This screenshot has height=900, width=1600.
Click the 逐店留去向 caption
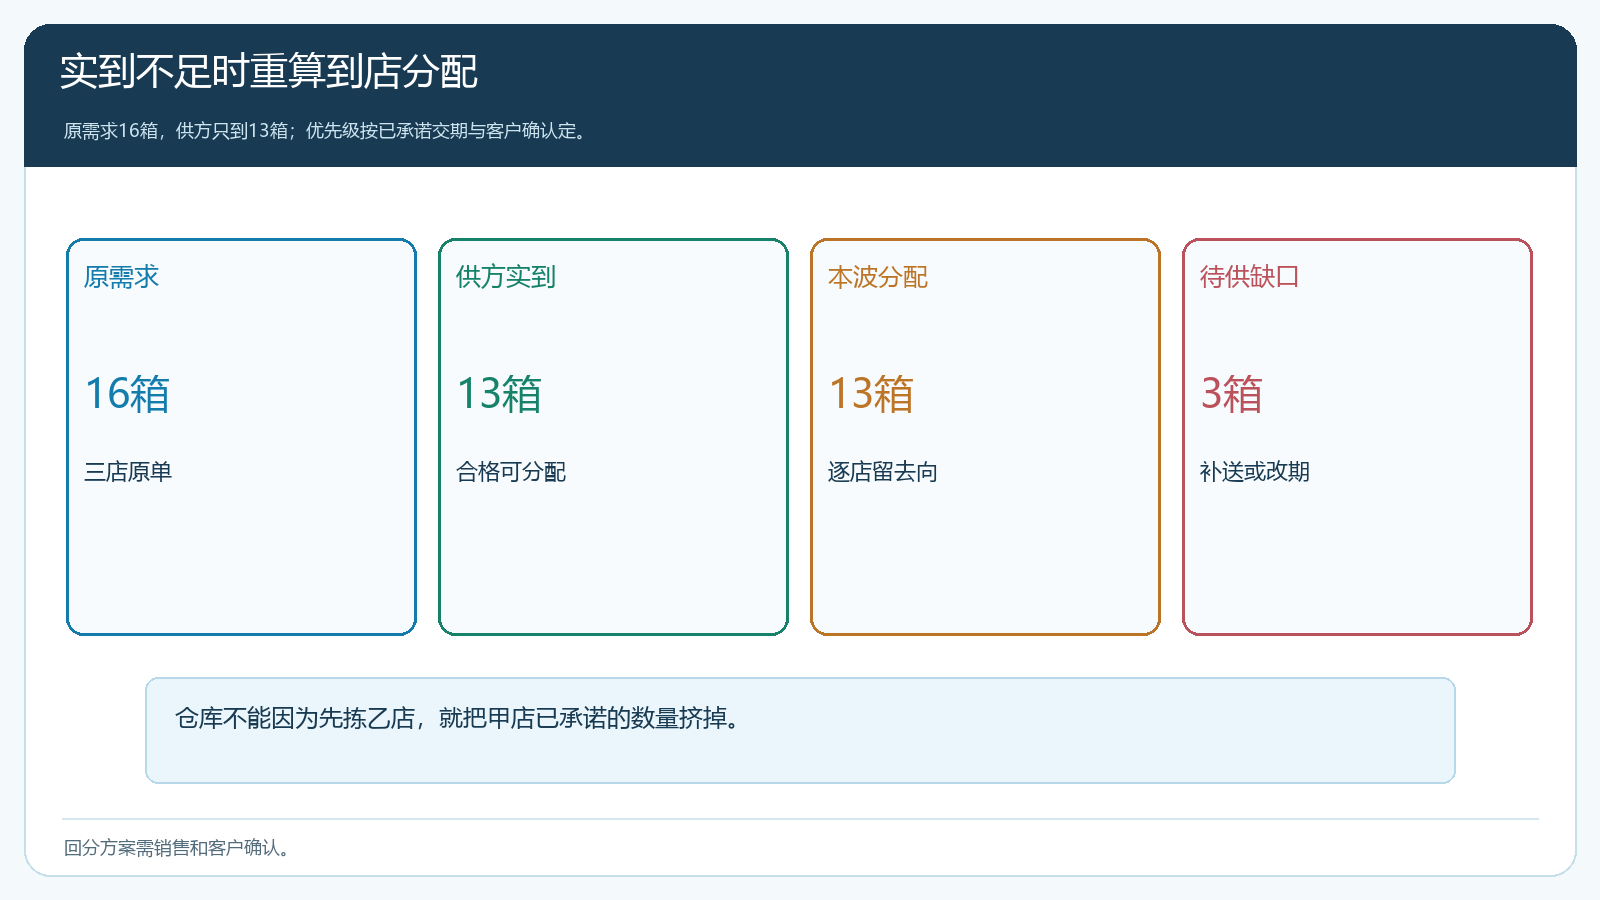point(882,472)
